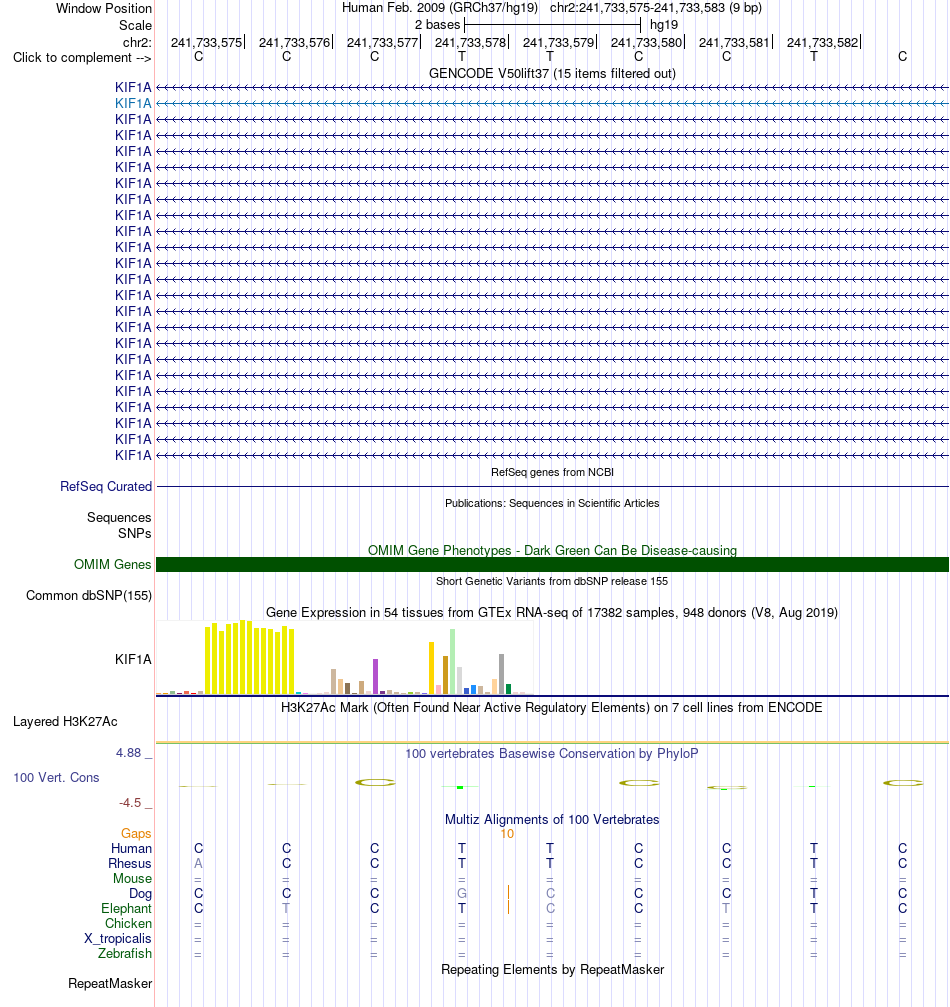The width and height of the screenshot is (950, 1007).
Task: Open the GTEx Gene Expression track title
Action: (x=552, y=612)
